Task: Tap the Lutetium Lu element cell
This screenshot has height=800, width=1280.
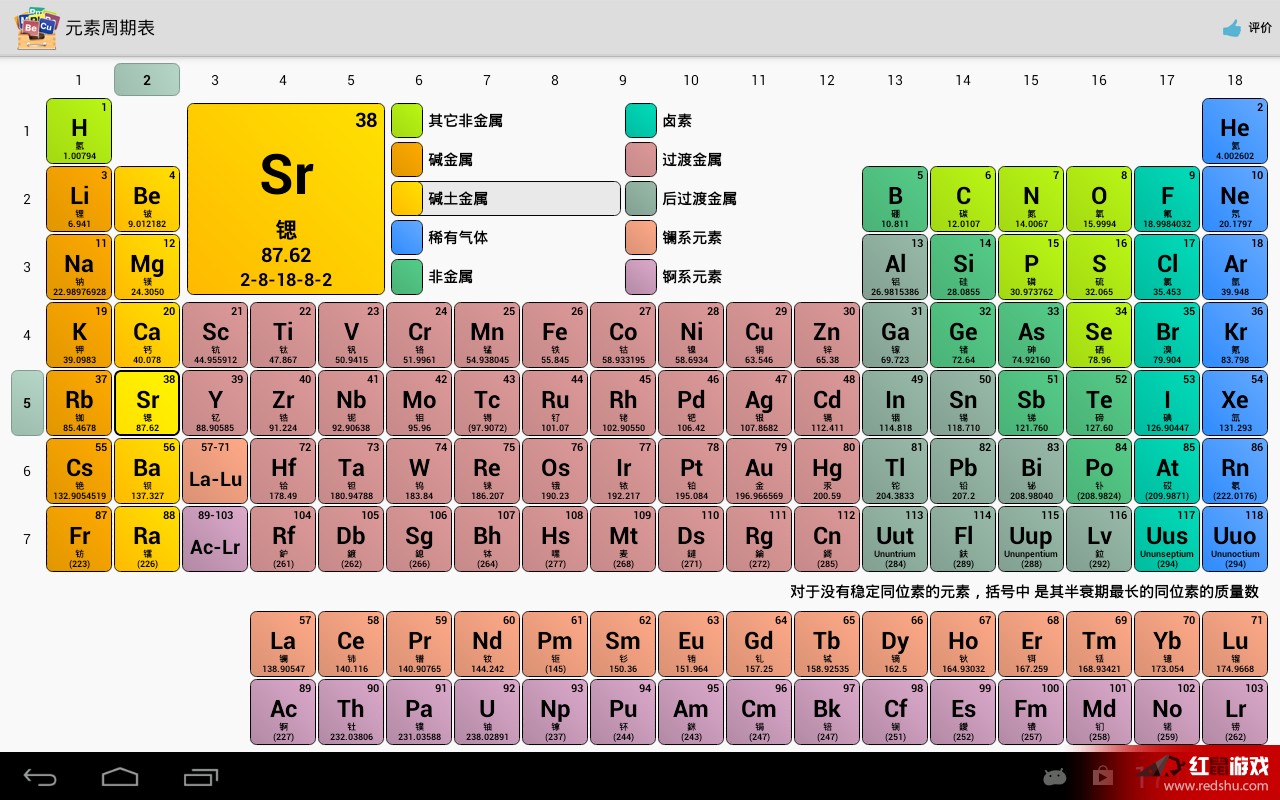Action: click(x=1235, y=644)
